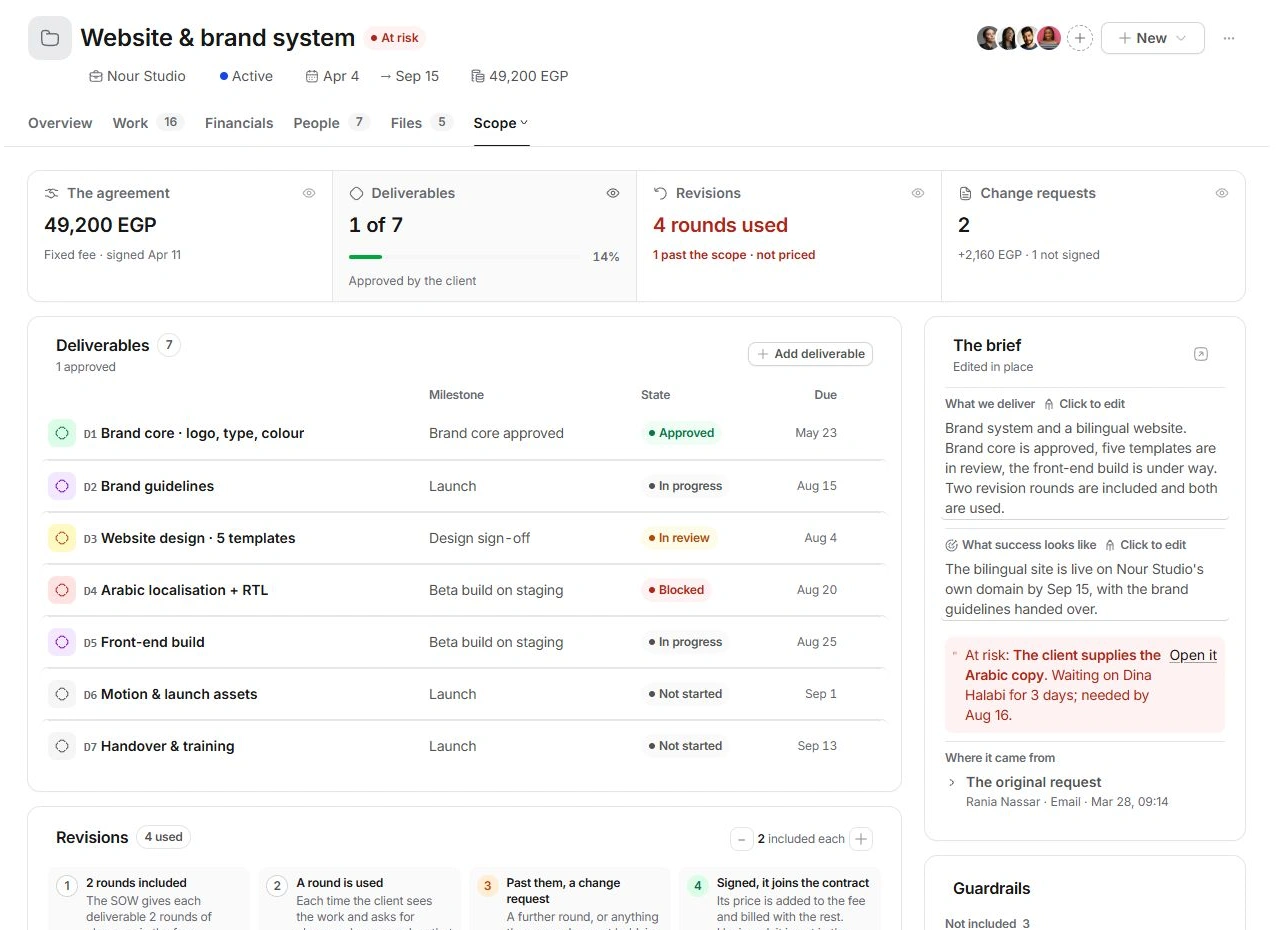Click the Revisions card undo arrow icon
This screenshot has width=1280, height=930.
click(660, 193)
